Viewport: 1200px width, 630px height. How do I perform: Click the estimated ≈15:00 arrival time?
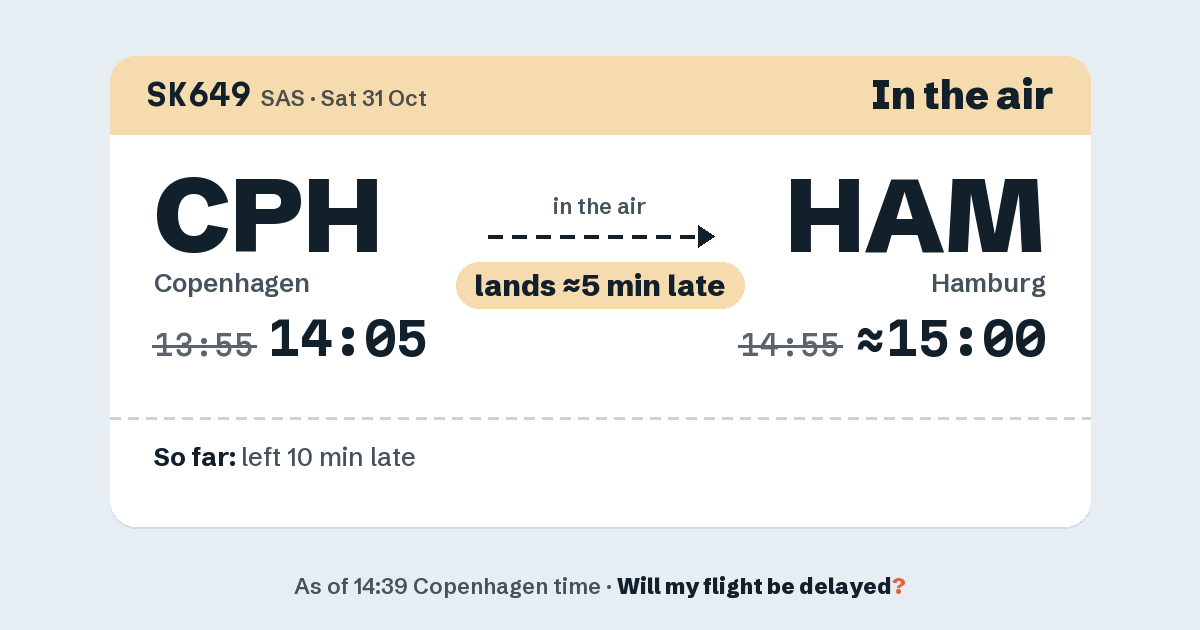pyautogui.click(x=952, y=339)
